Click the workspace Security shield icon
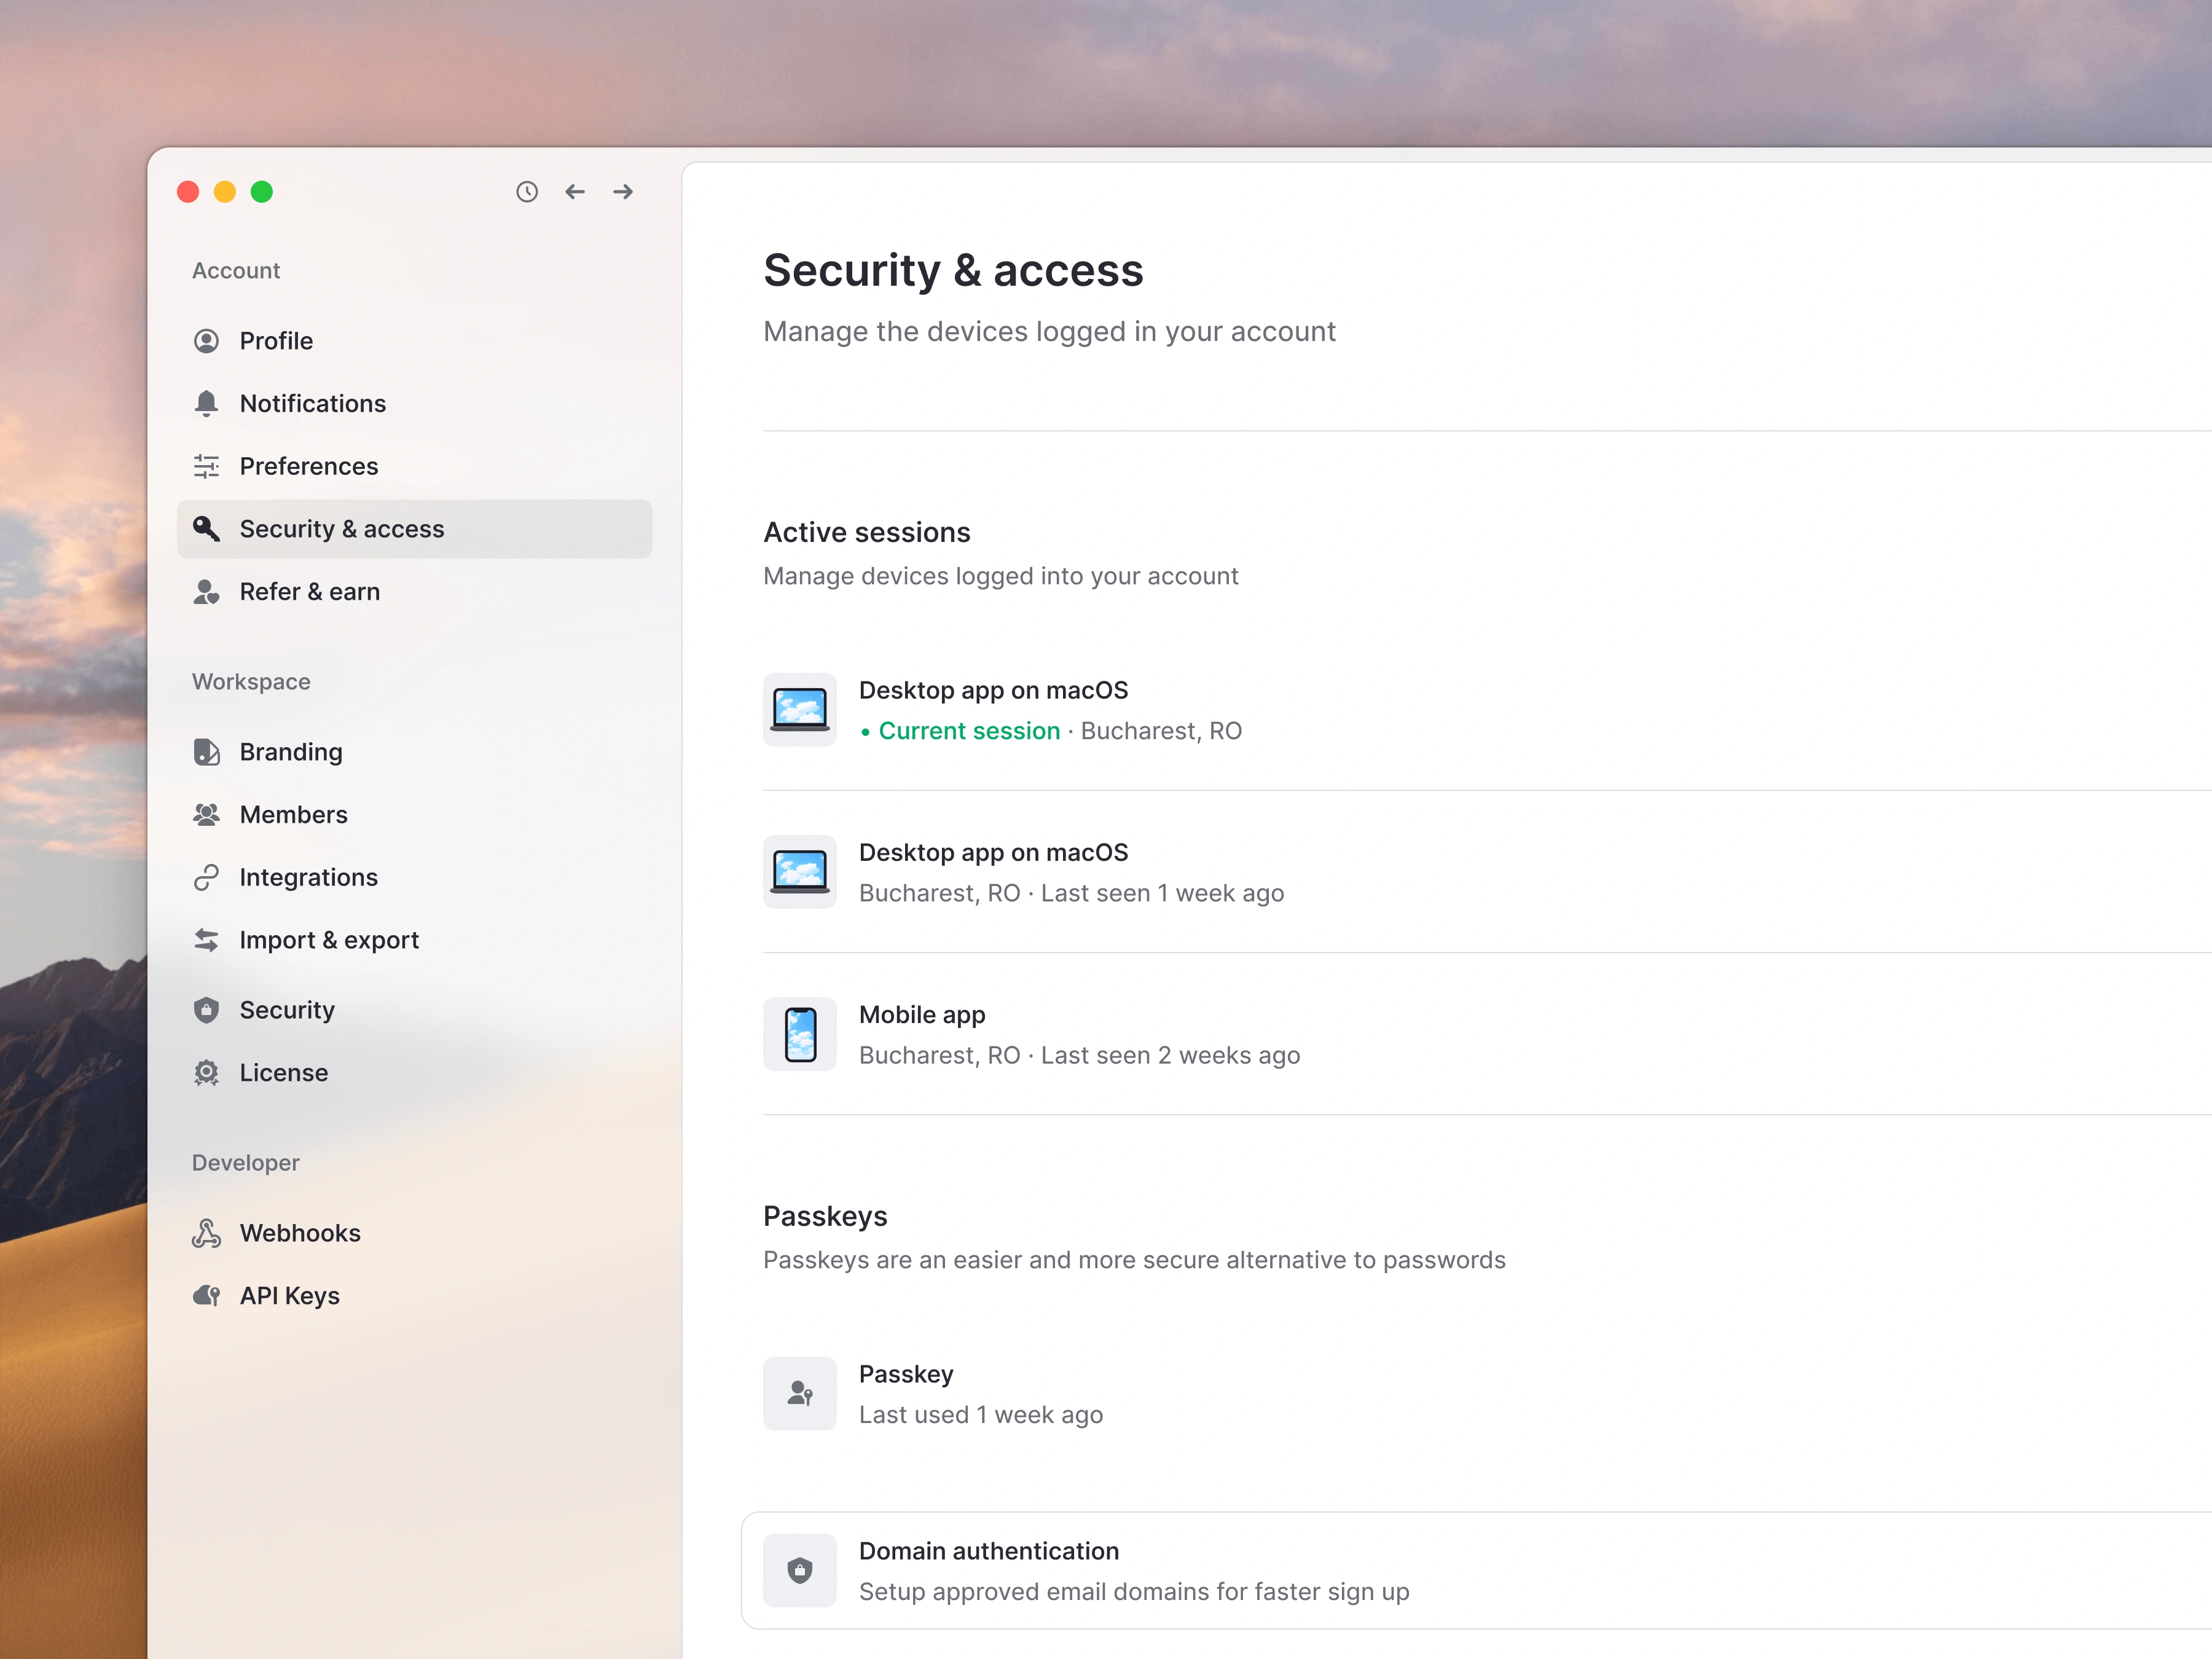The height and width of the screenshot is (1659, 2212). tap(206, 1010)
